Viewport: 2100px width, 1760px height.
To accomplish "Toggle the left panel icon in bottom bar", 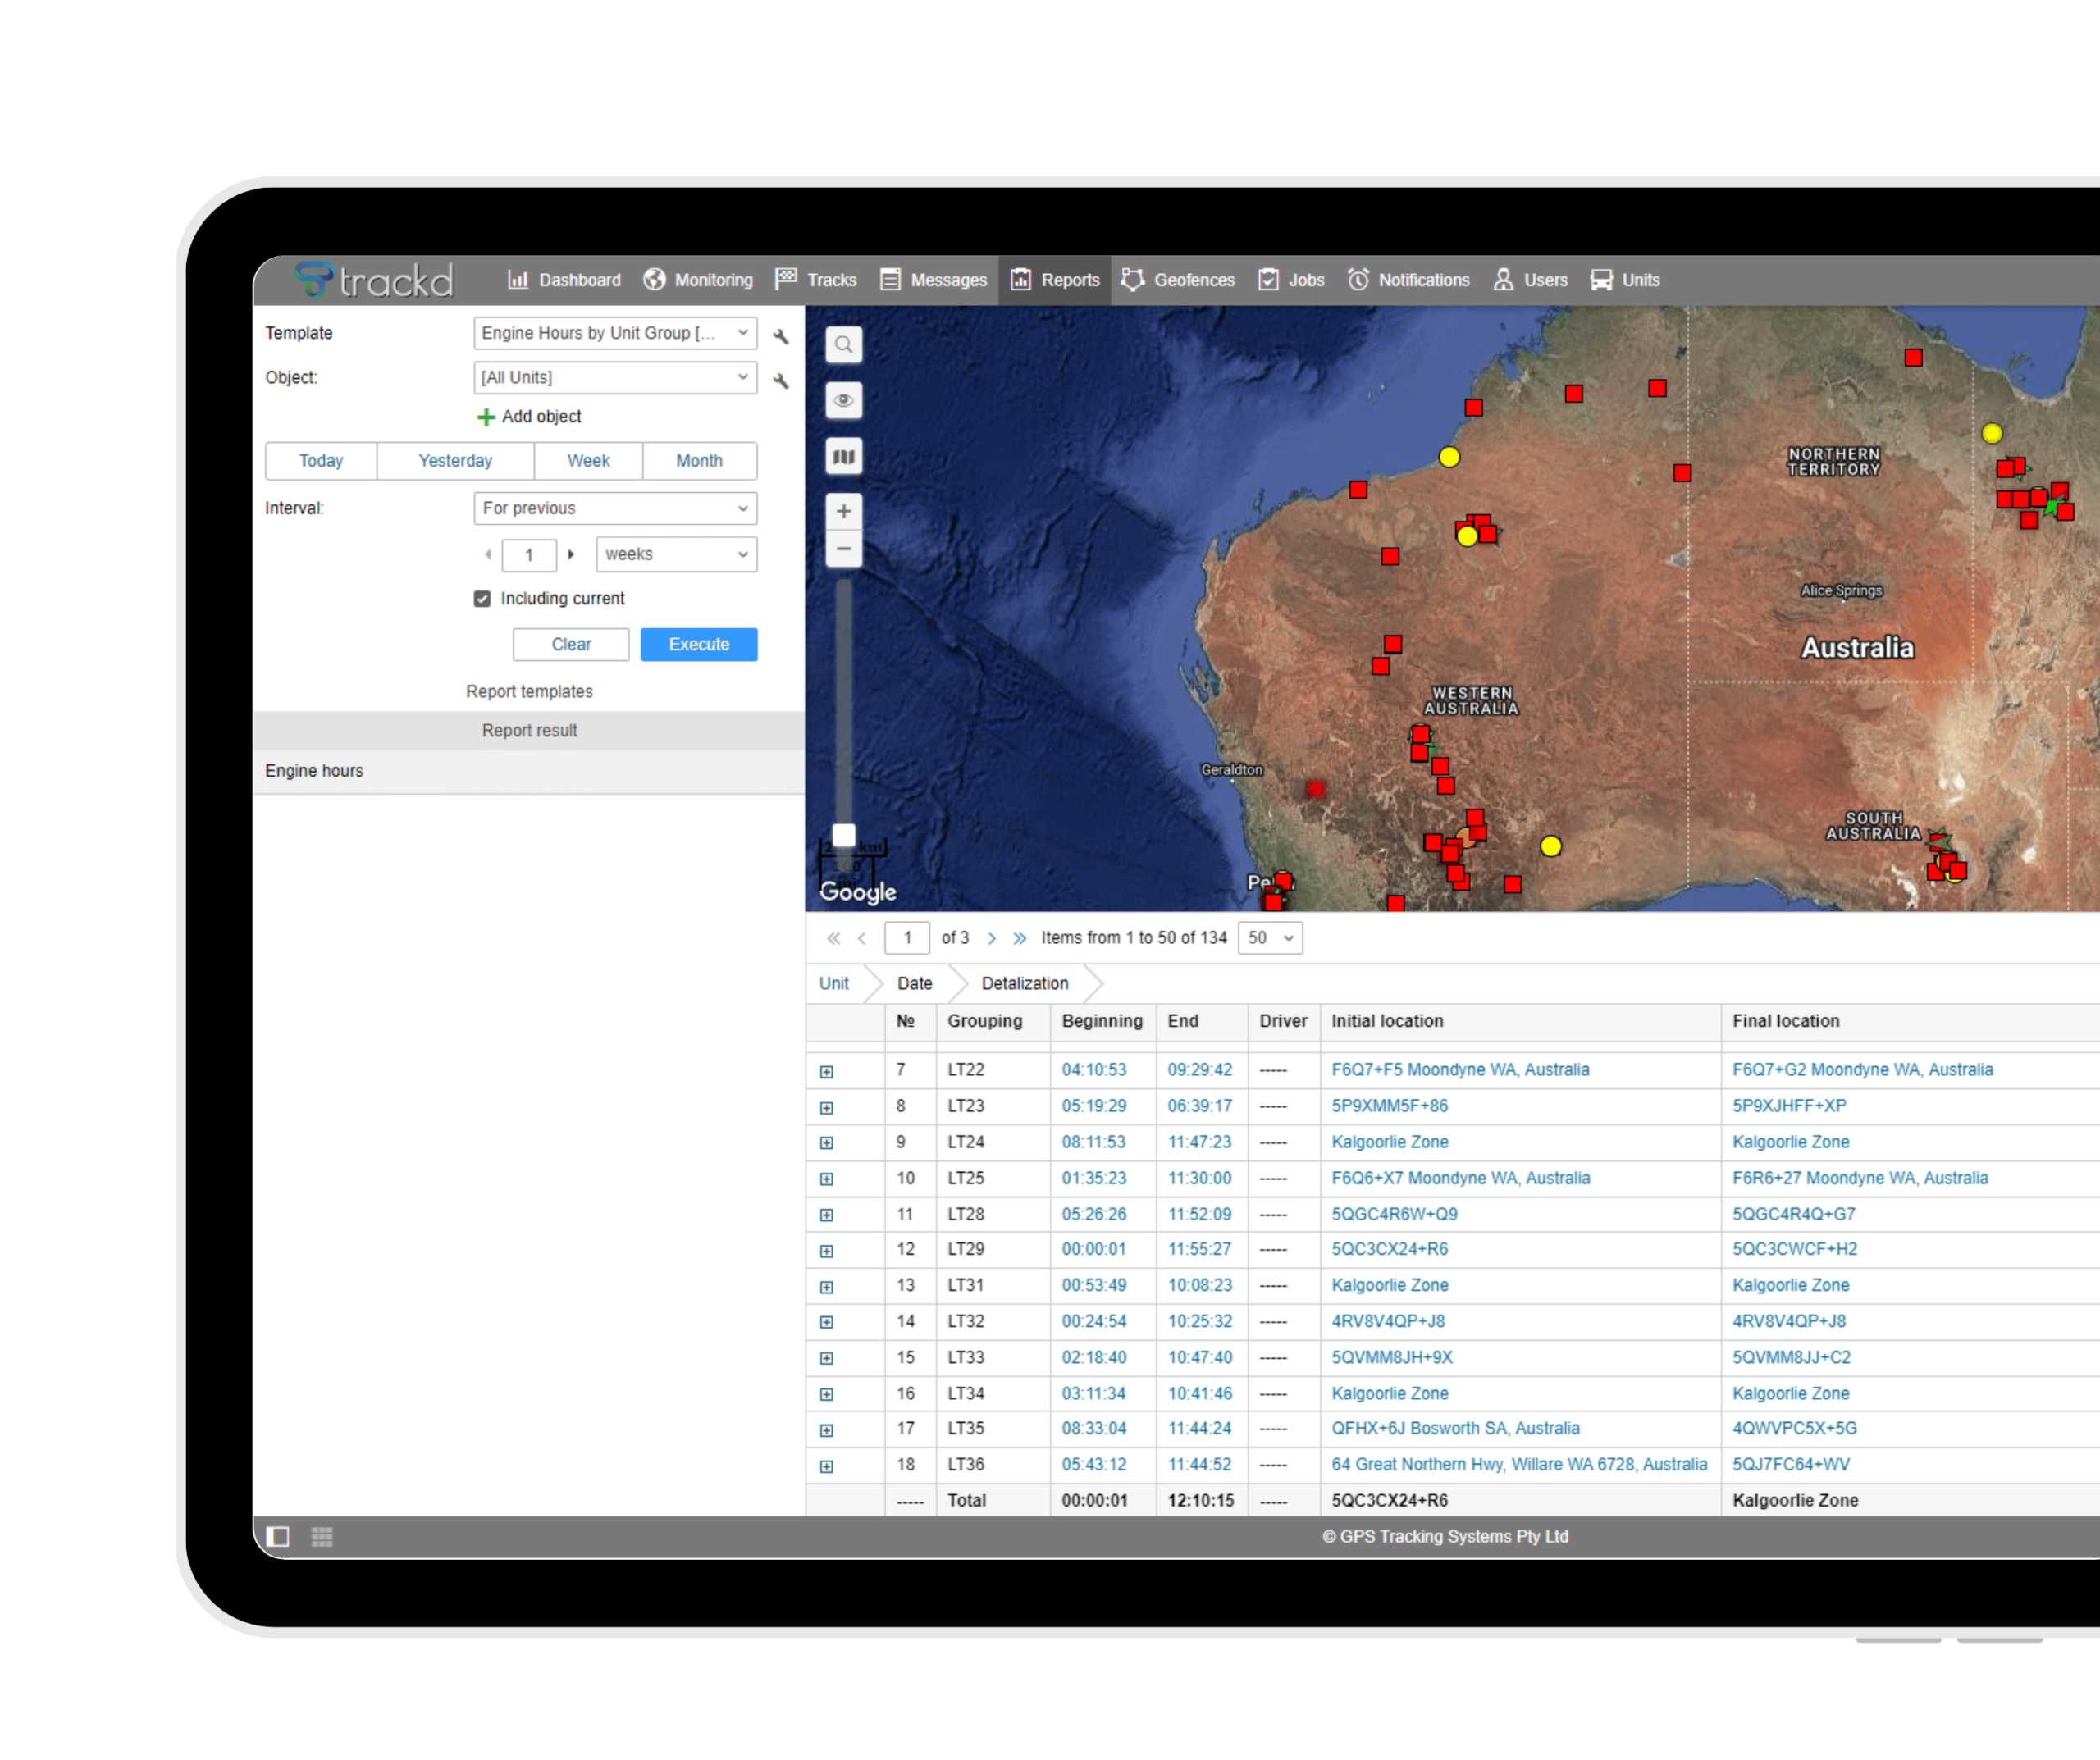I will (278, 1536).
